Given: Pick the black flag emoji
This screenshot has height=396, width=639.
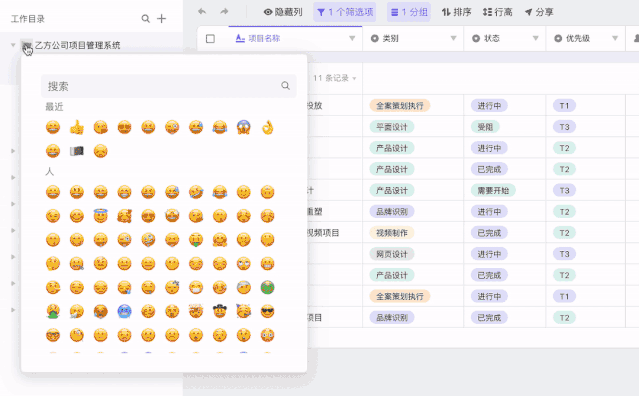Looking at the screenshot, I should (x=77, y=151).
